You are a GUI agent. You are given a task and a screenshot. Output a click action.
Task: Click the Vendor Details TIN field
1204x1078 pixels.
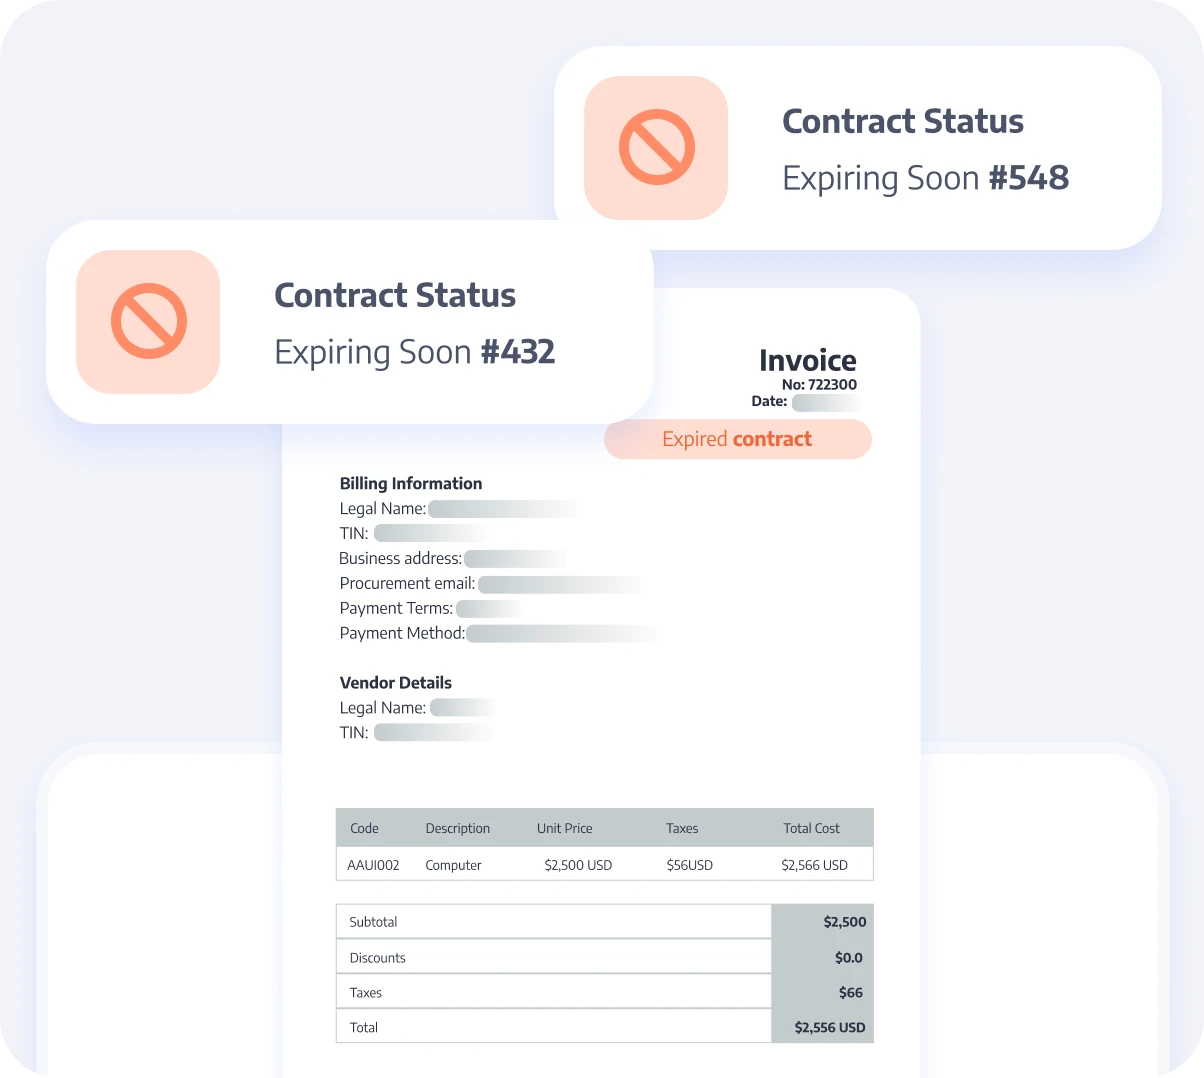tap(433, 733)
